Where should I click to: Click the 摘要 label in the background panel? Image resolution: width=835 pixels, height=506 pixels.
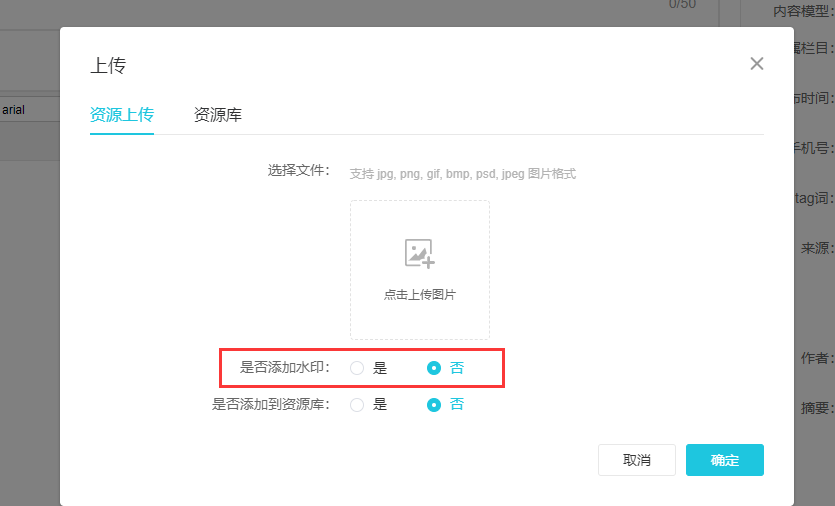coord(817,407)
